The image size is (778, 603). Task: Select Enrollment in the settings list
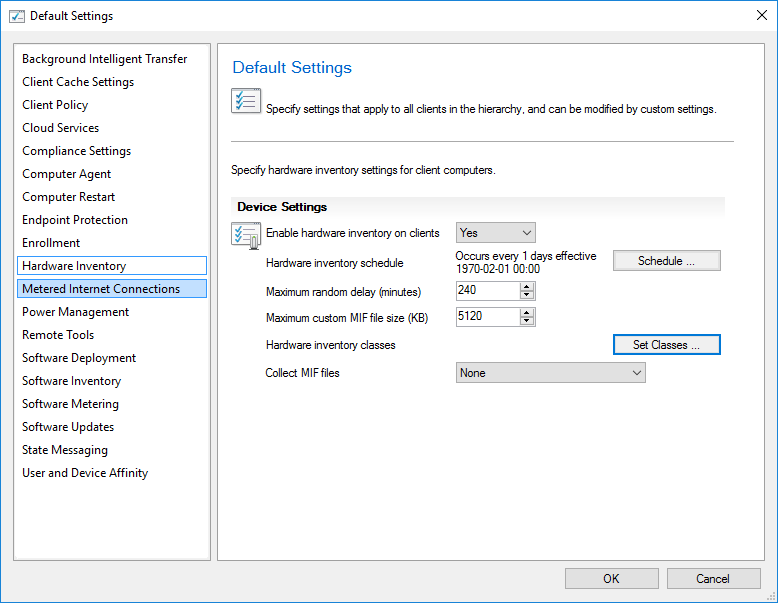pyautogui.click(x=112, y=243)
